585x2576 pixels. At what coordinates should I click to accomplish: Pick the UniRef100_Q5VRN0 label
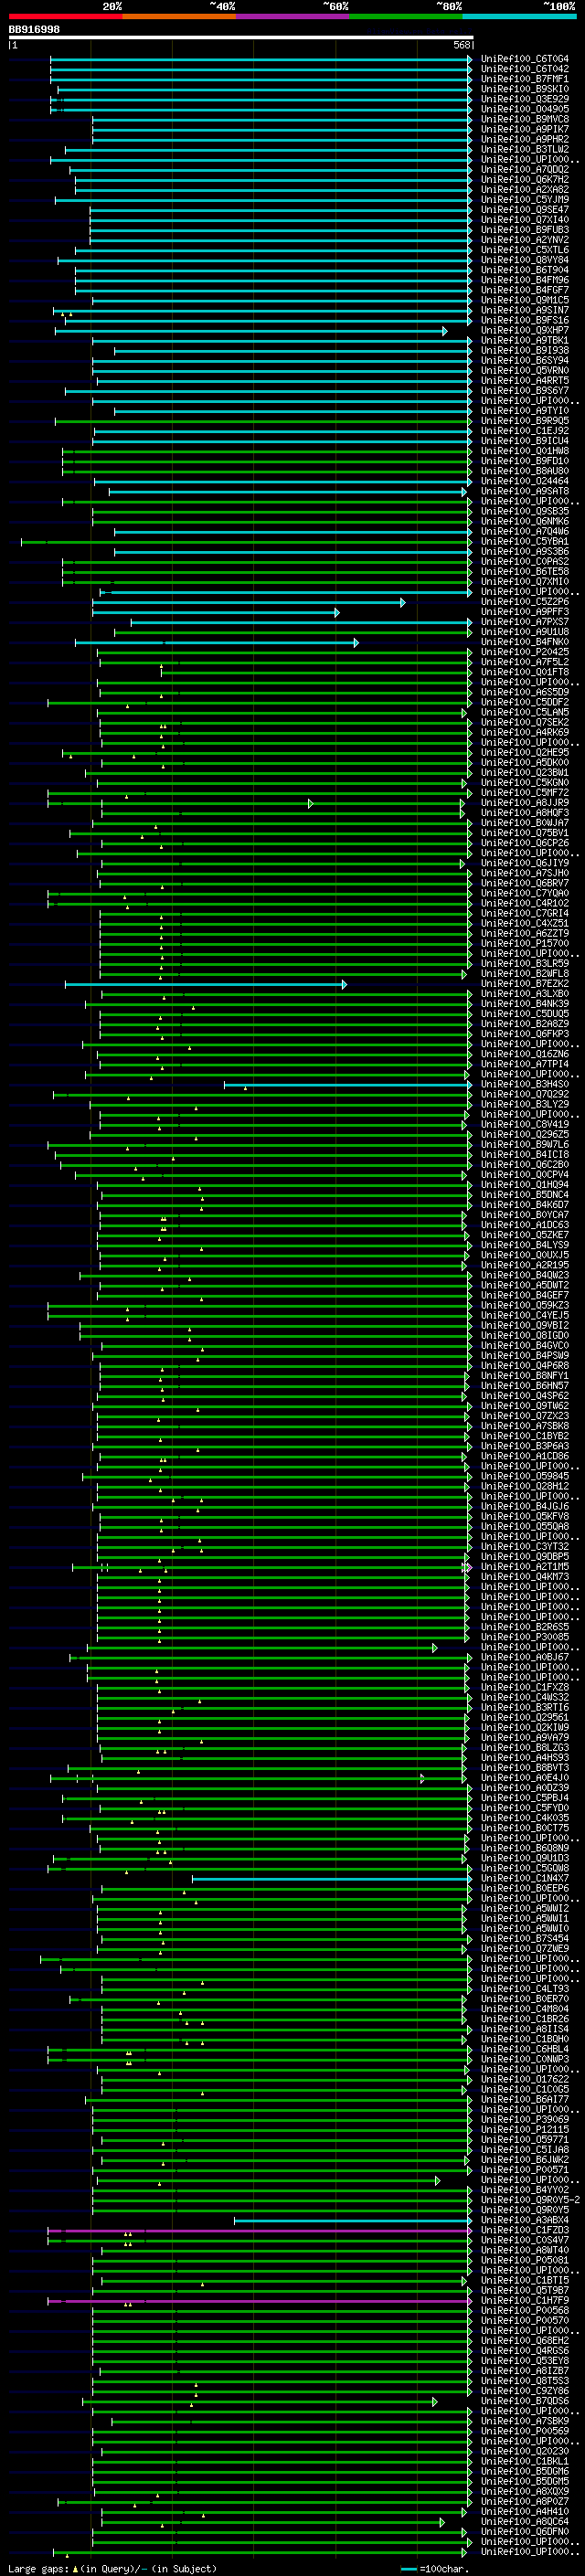(x=525, y=370)
